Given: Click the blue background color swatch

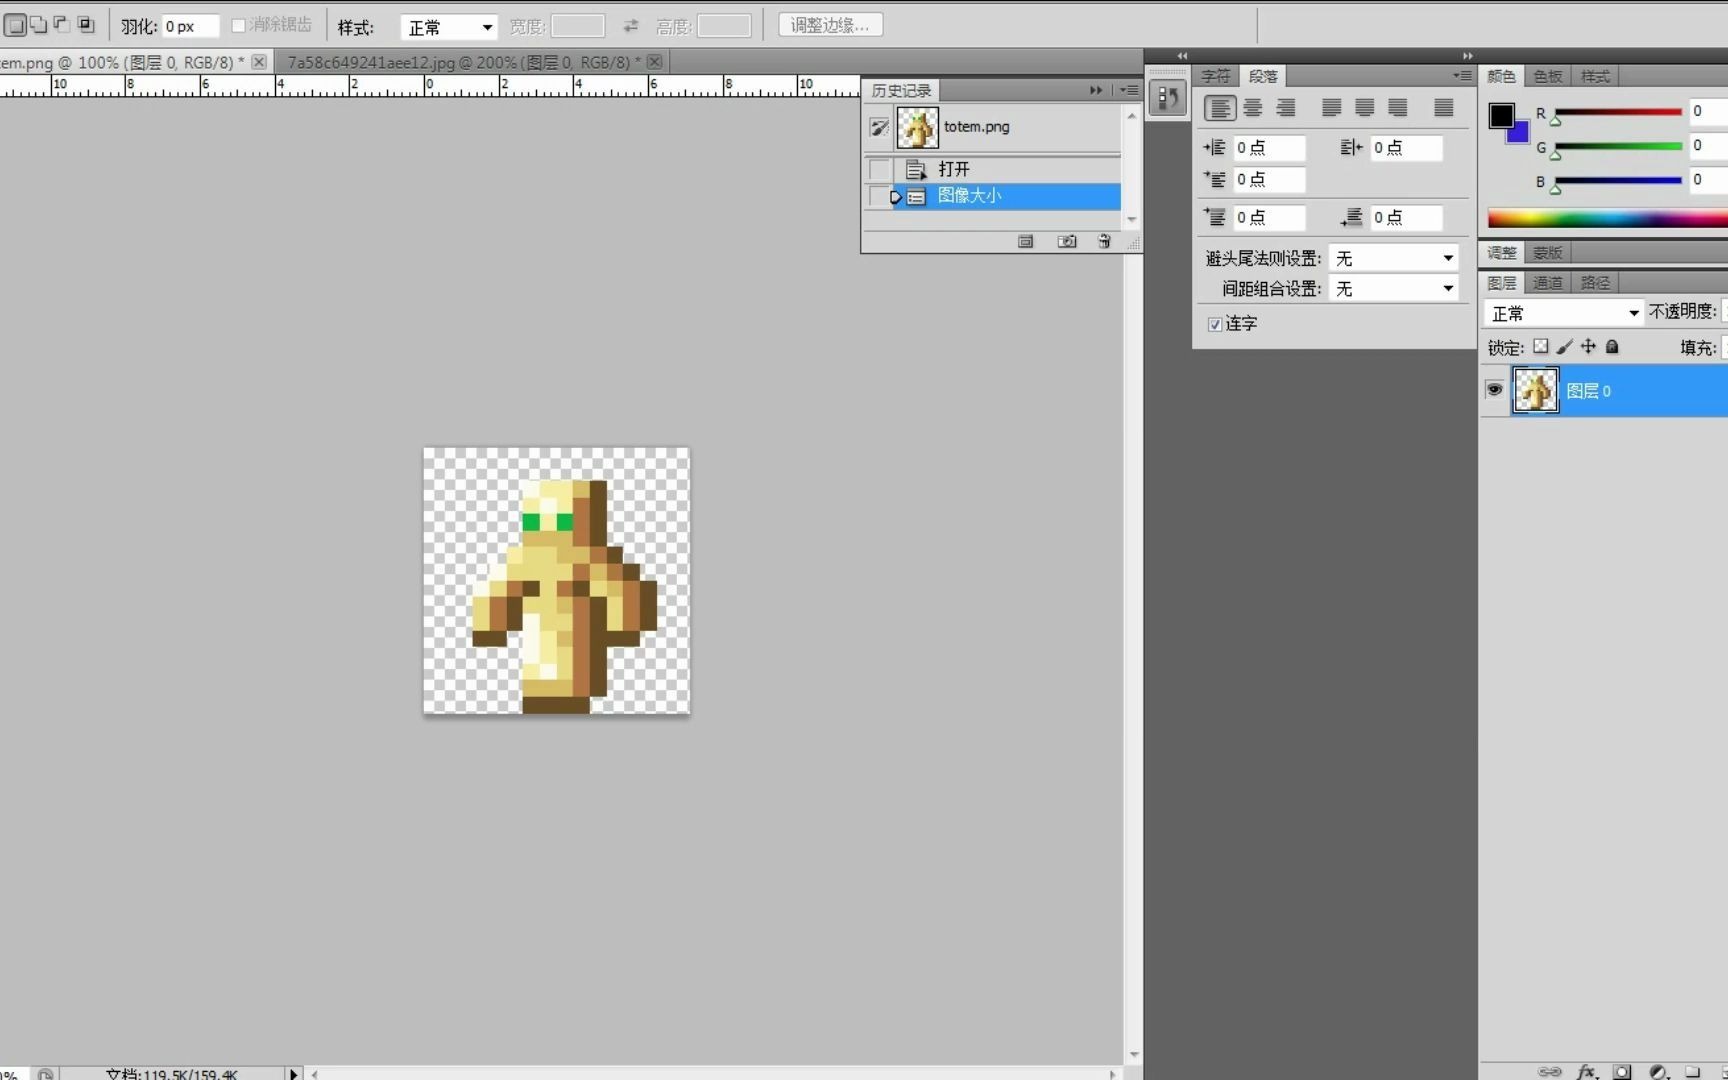Looking at the screenshot, I should (1521, 134).
